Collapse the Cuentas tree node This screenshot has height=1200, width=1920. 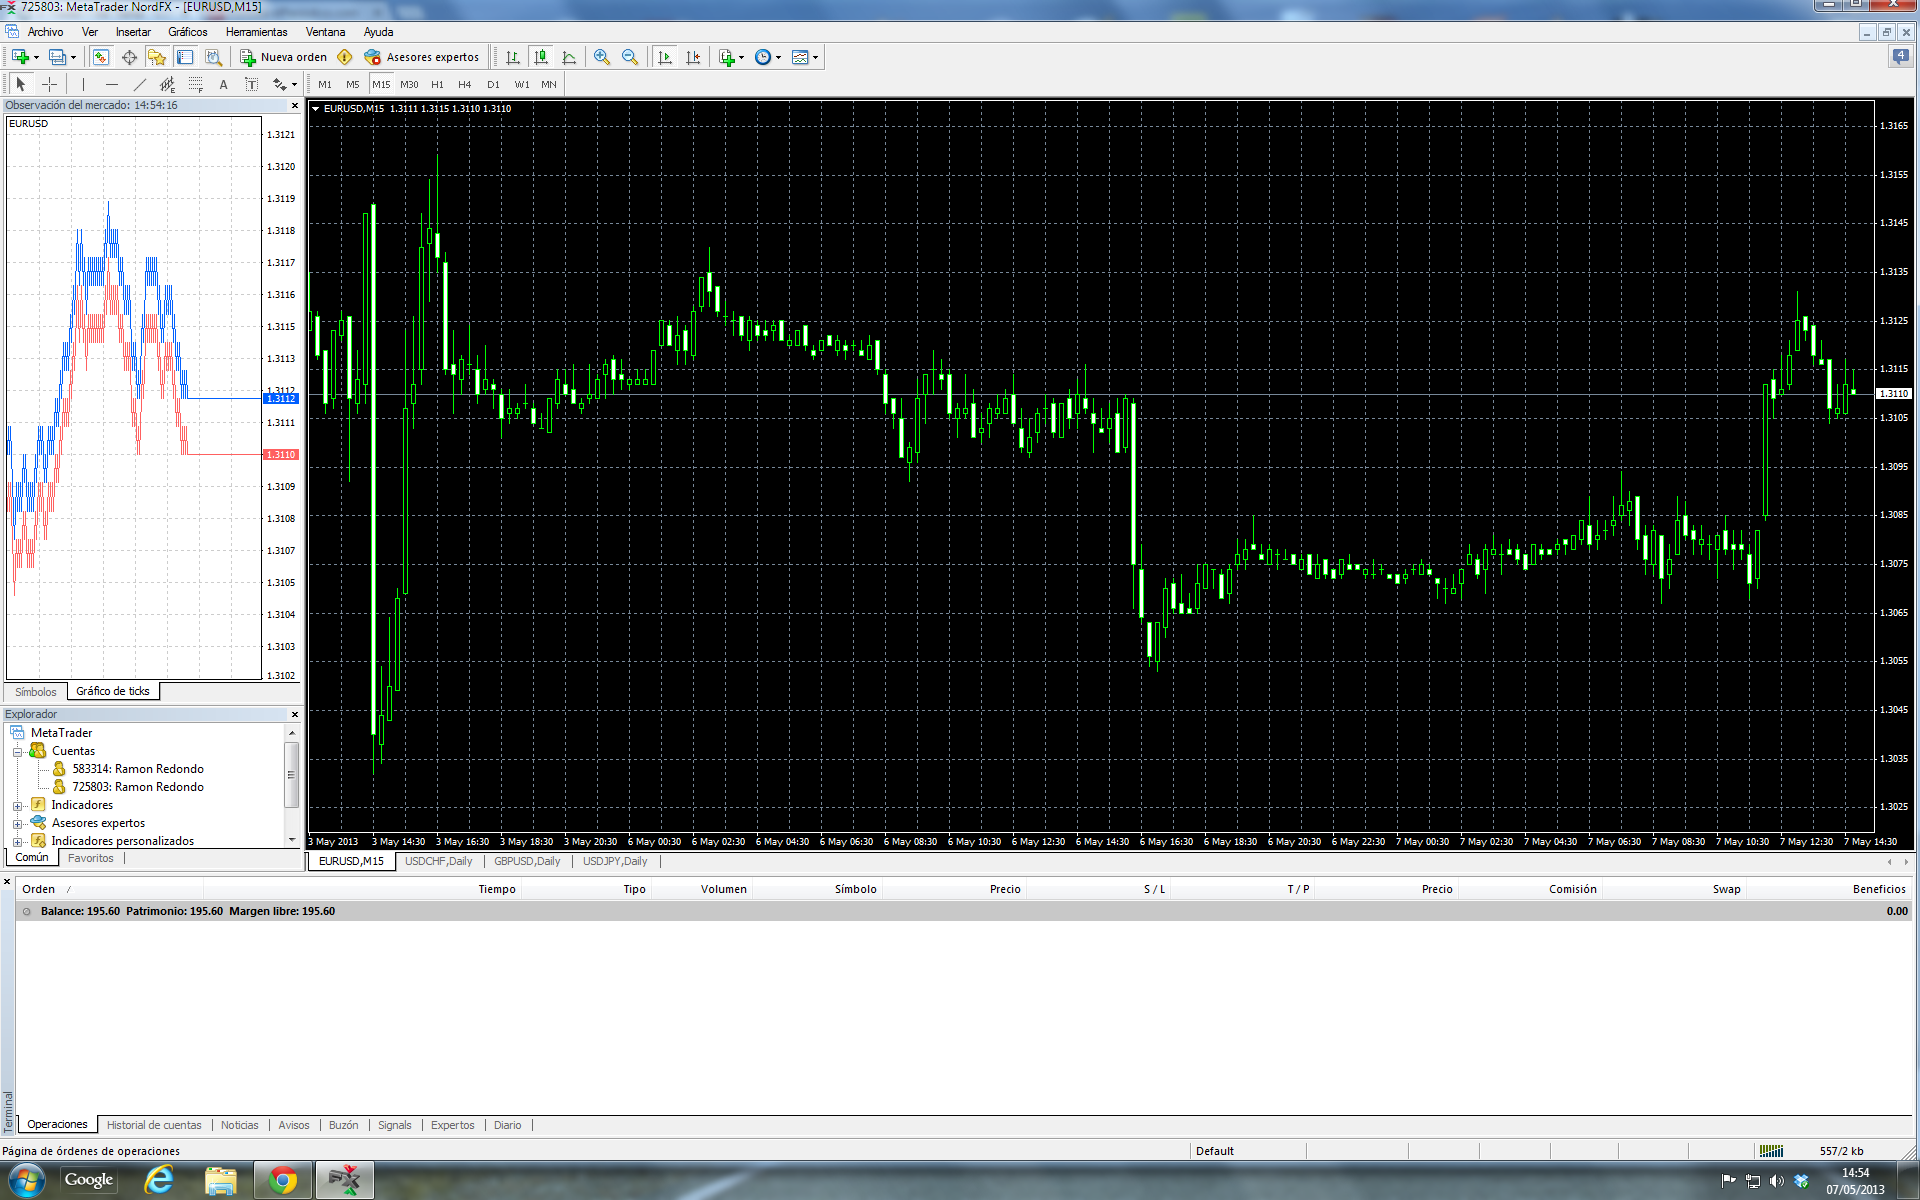[17, 751]
